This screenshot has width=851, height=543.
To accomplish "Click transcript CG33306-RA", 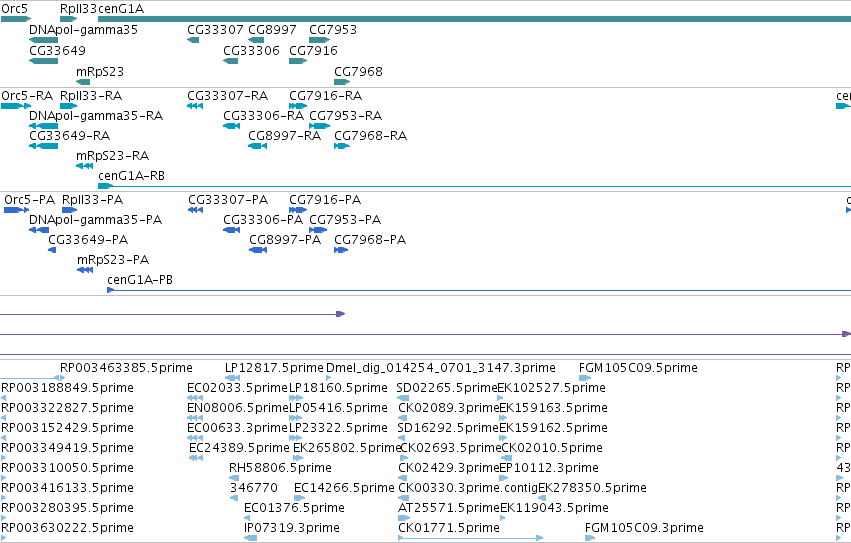I will [231, 126].
